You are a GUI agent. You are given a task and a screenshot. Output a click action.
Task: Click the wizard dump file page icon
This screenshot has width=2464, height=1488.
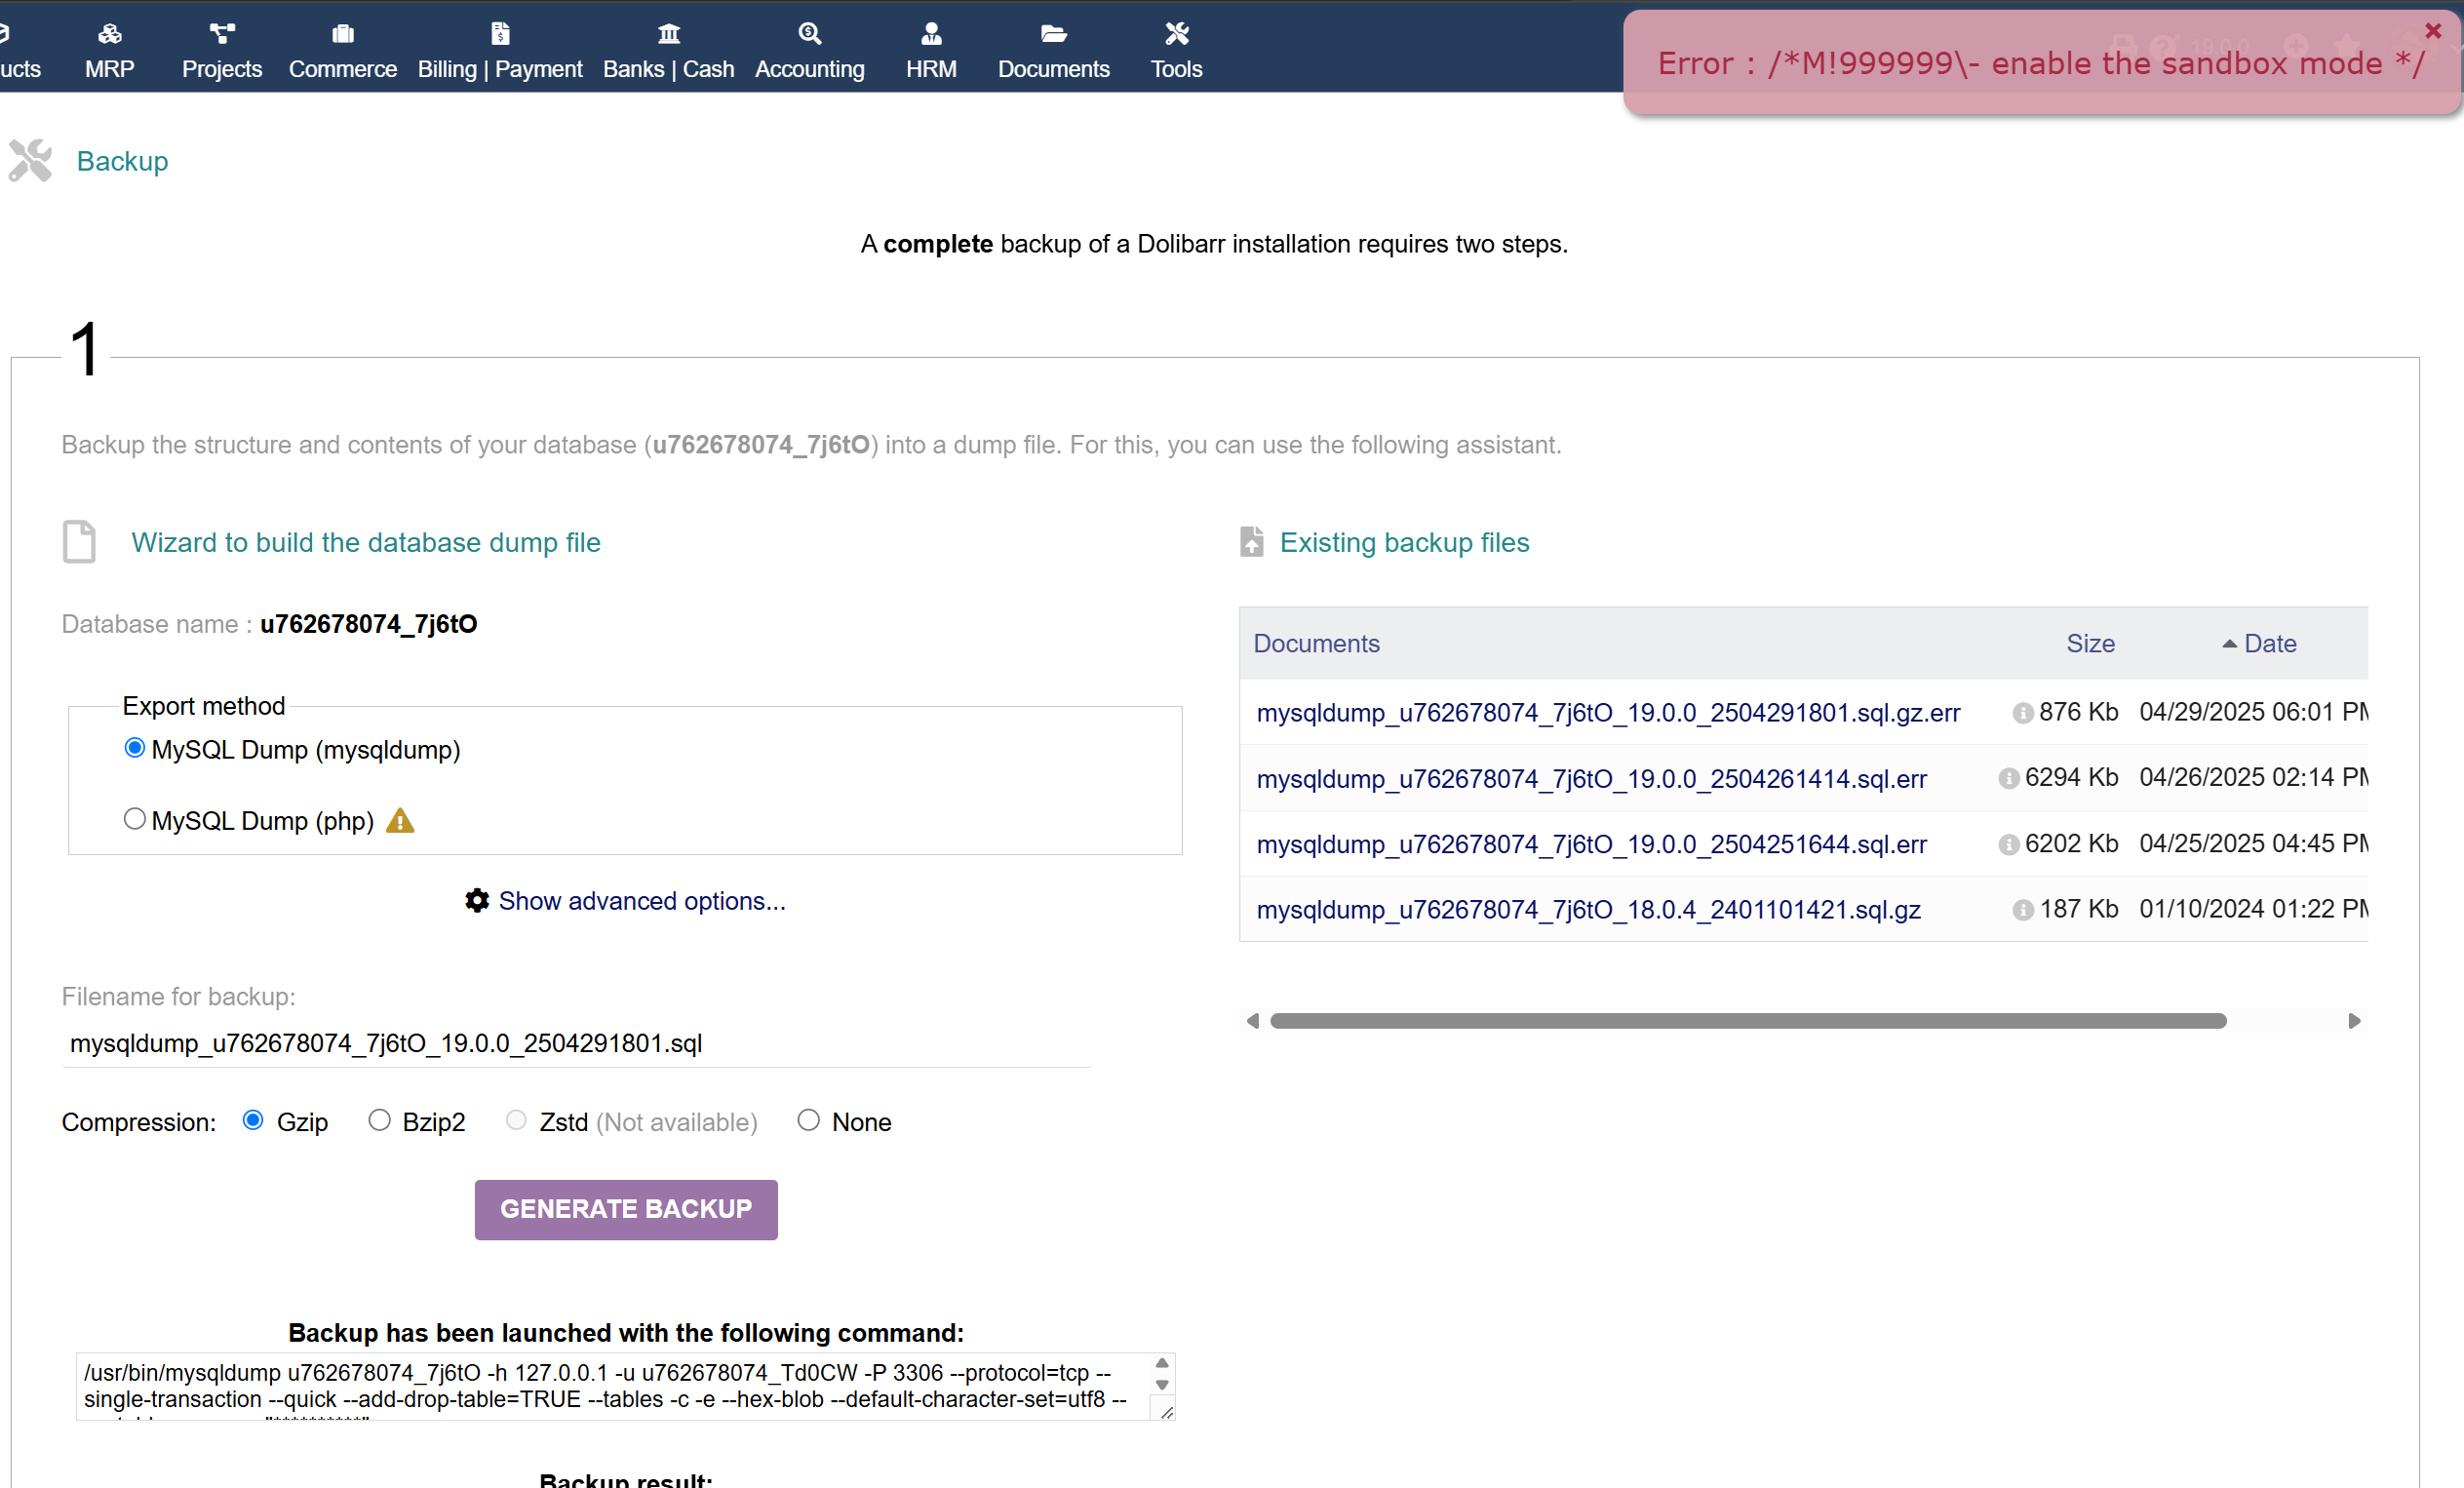click(80, 542)
